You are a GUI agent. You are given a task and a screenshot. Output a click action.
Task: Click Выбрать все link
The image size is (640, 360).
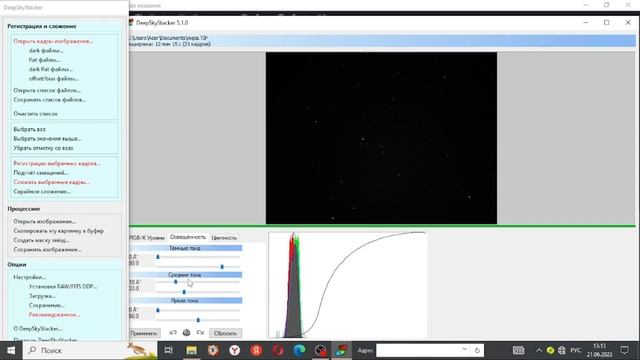tap(29, 129)
